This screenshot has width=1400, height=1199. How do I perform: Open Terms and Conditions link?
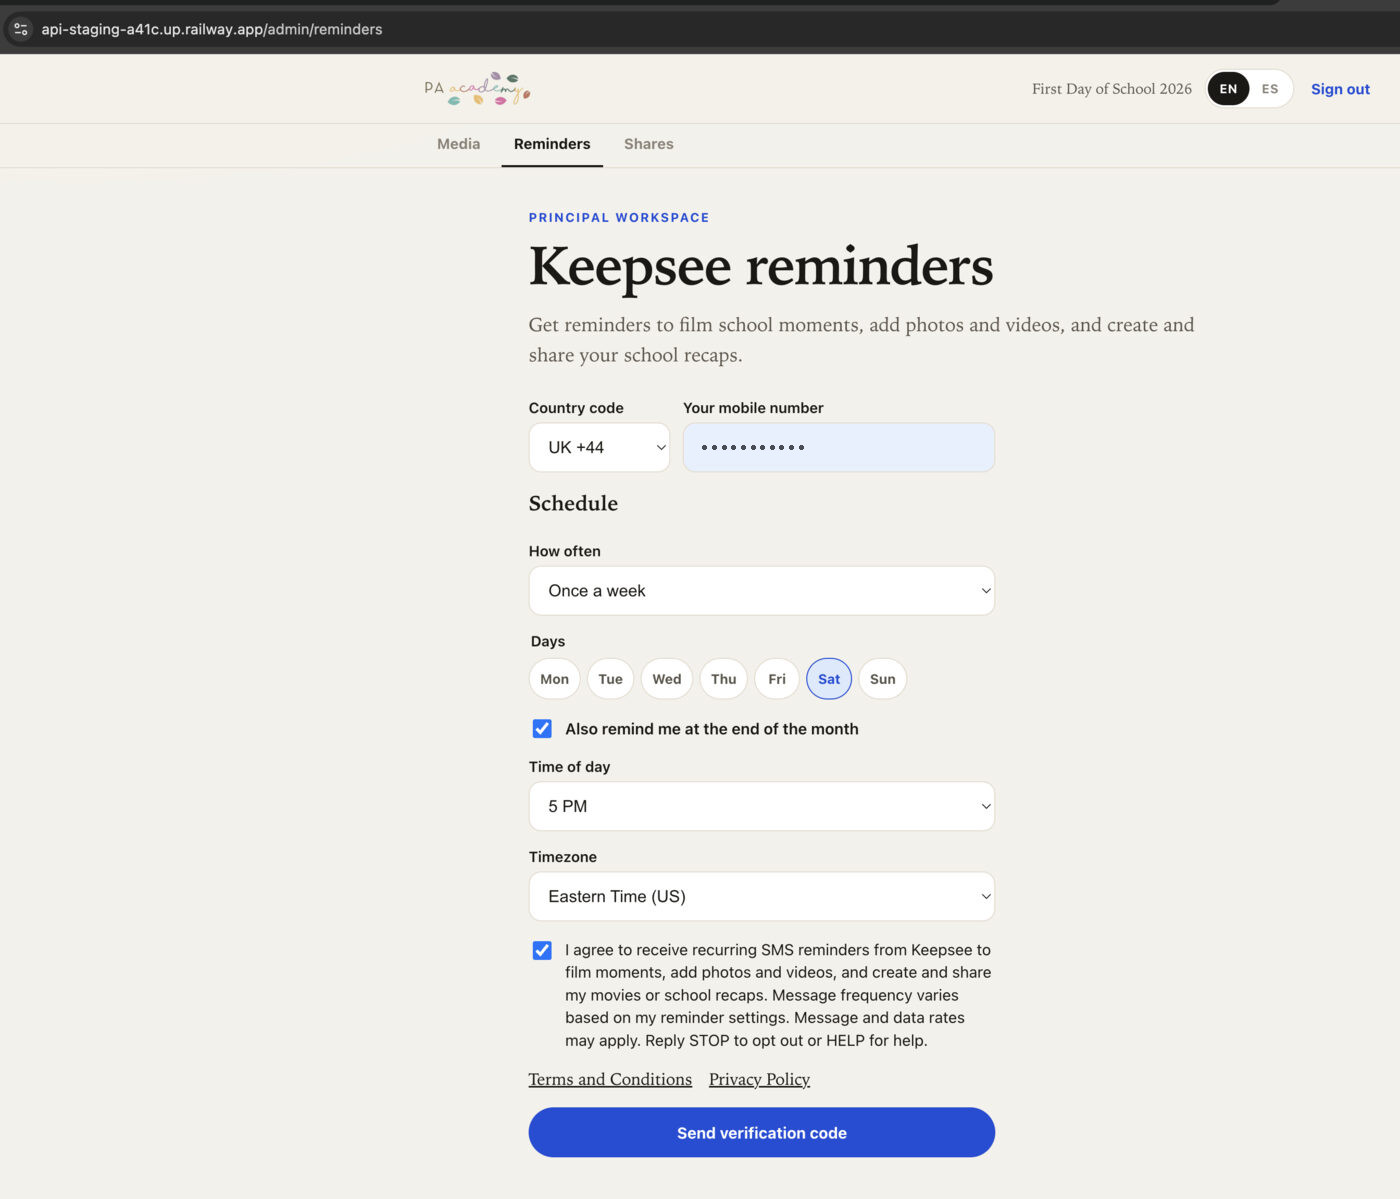[x=610, y=1079]
